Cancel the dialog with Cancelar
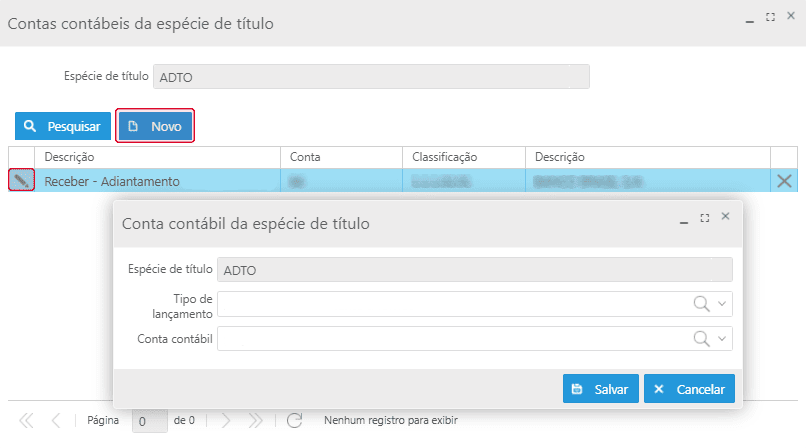 (690, 389)
